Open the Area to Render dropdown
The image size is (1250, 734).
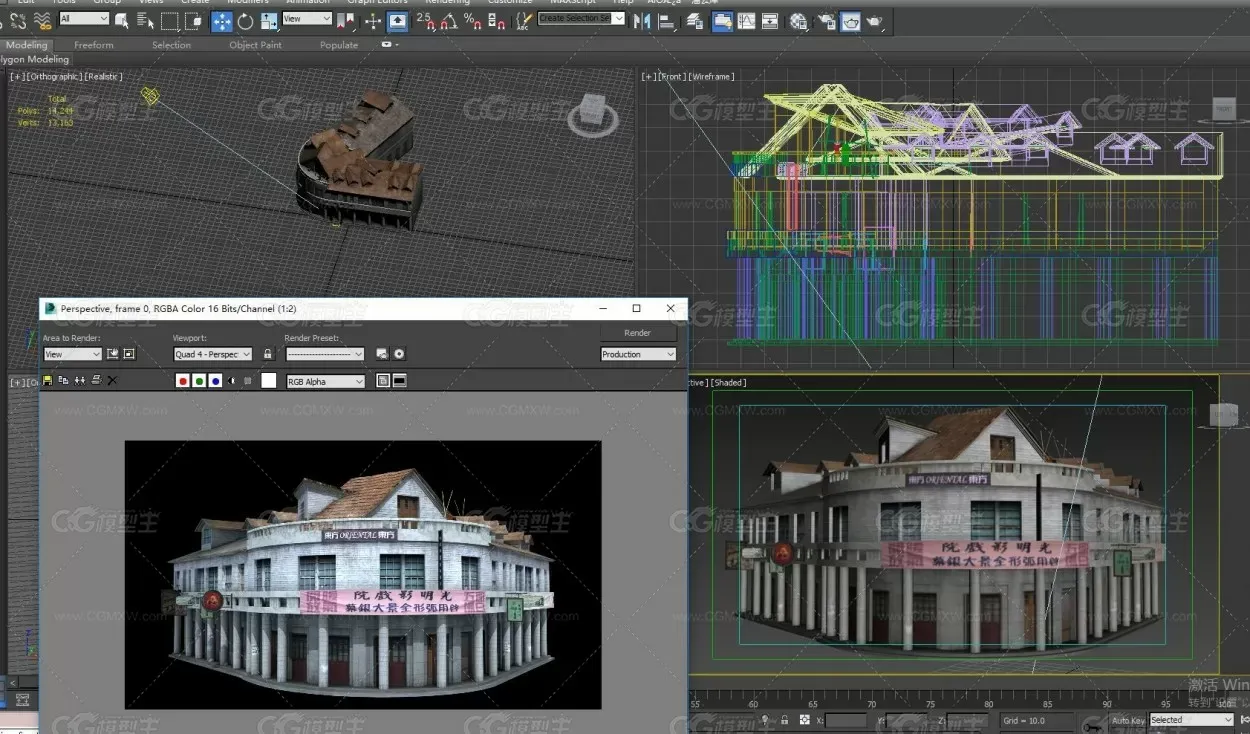73,354
